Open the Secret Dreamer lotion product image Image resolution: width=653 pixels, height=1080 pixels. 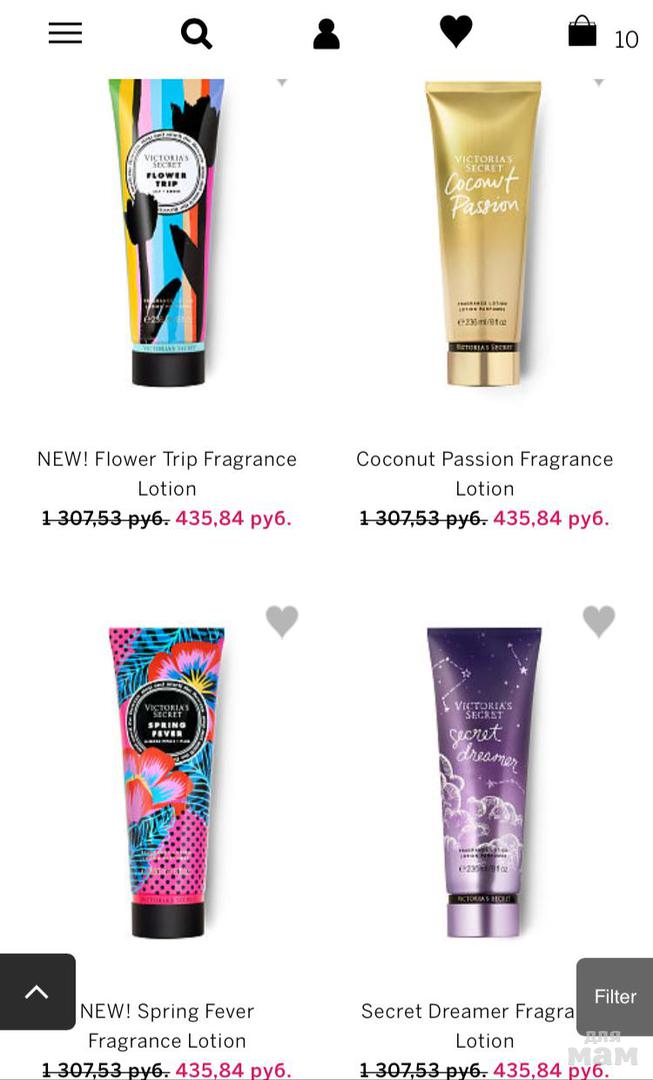click(x=484, y=782)
